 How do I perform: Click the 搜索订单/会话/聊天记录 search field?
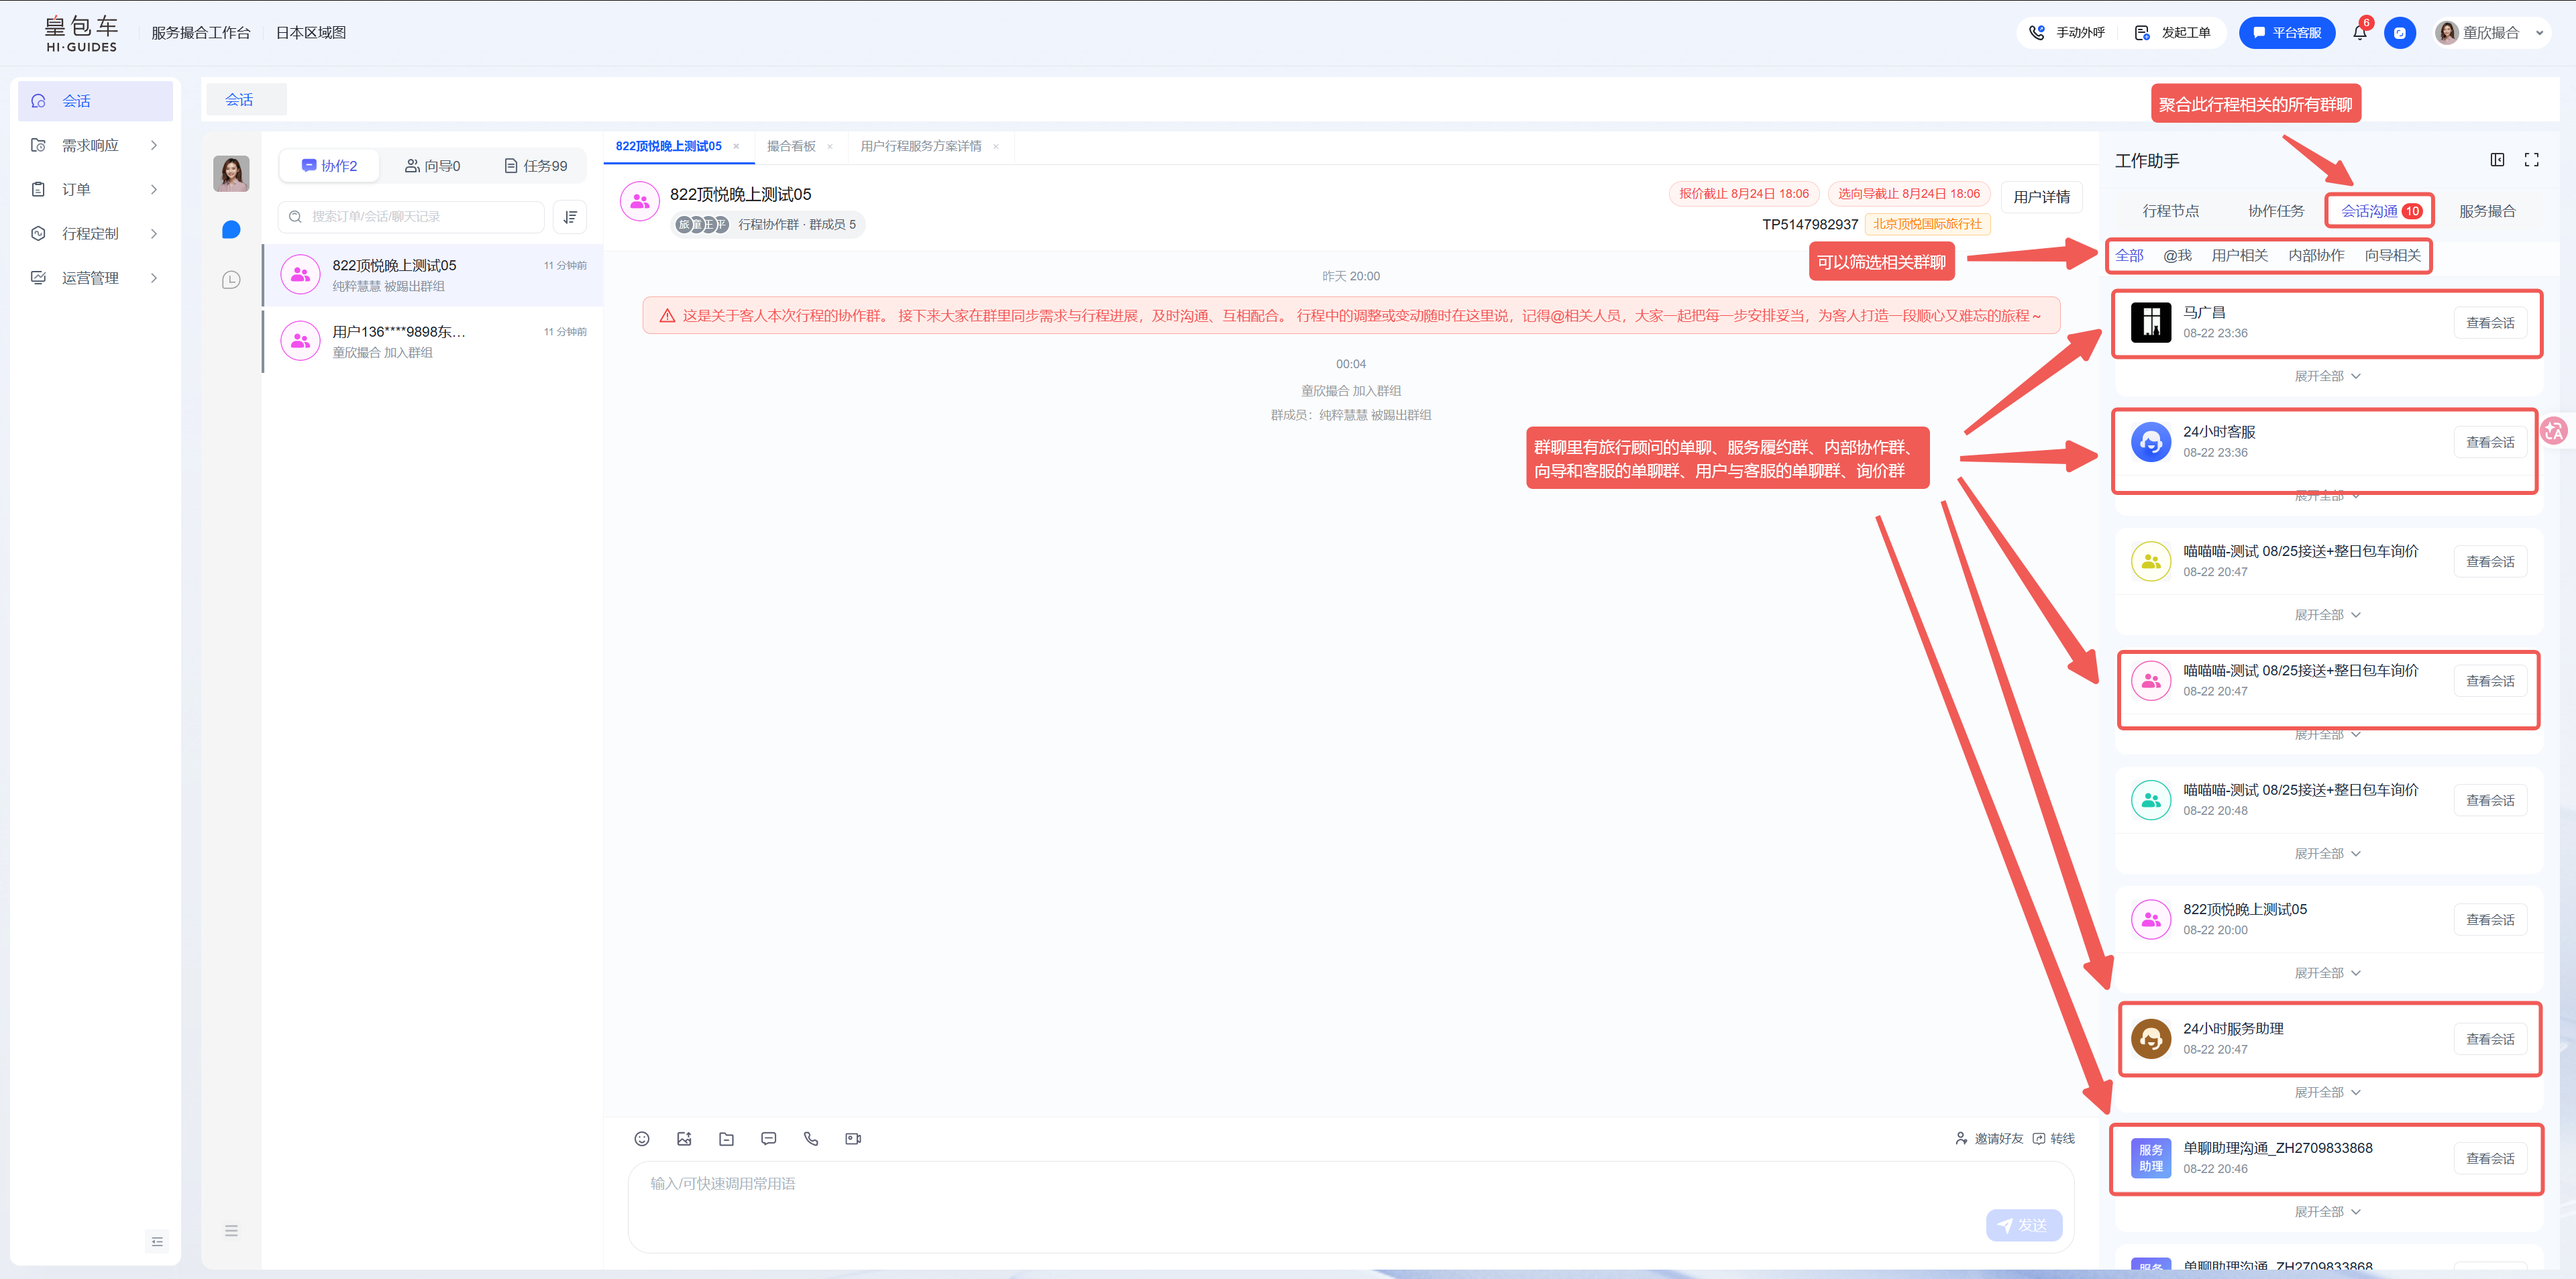tap(411, 217)
